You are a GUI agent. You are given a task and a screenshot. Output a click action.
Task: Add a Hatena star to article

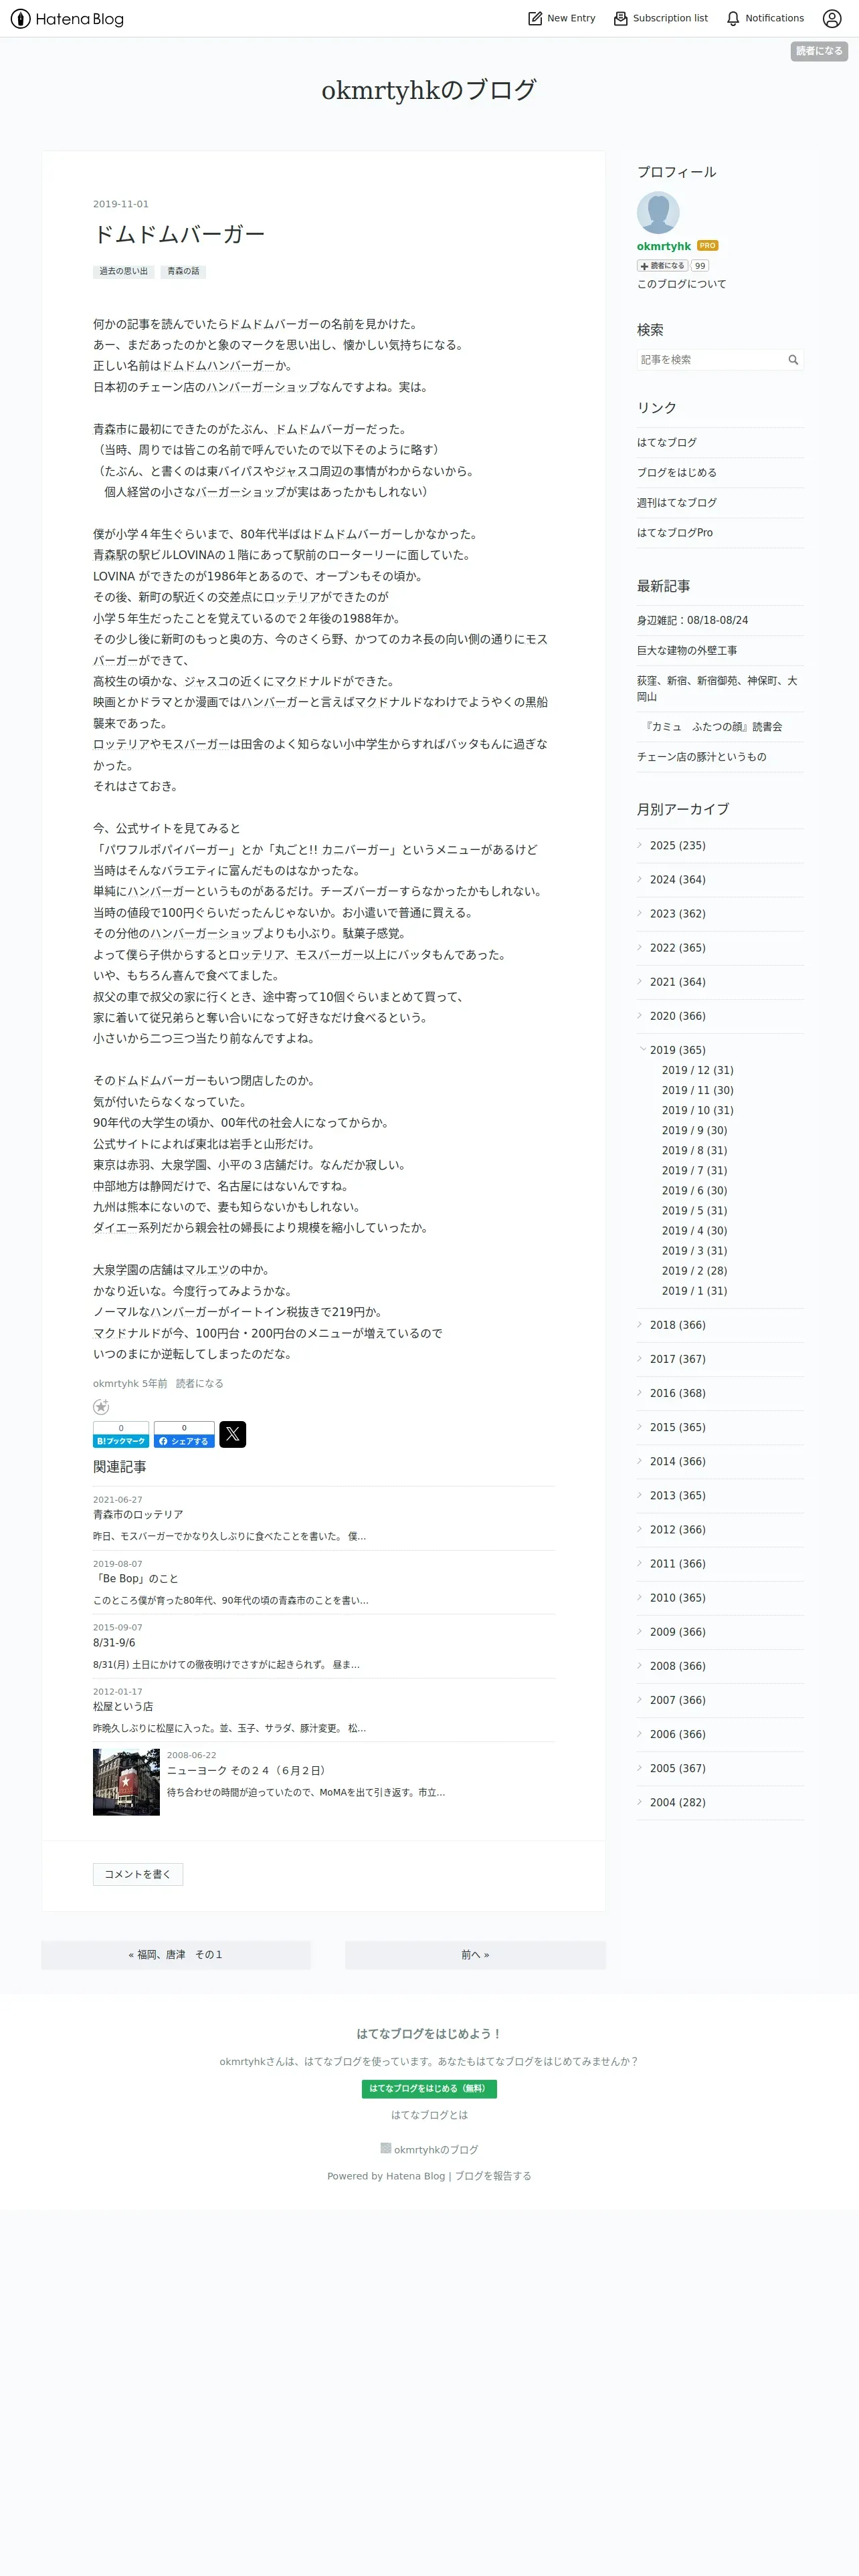[101, 1406]
